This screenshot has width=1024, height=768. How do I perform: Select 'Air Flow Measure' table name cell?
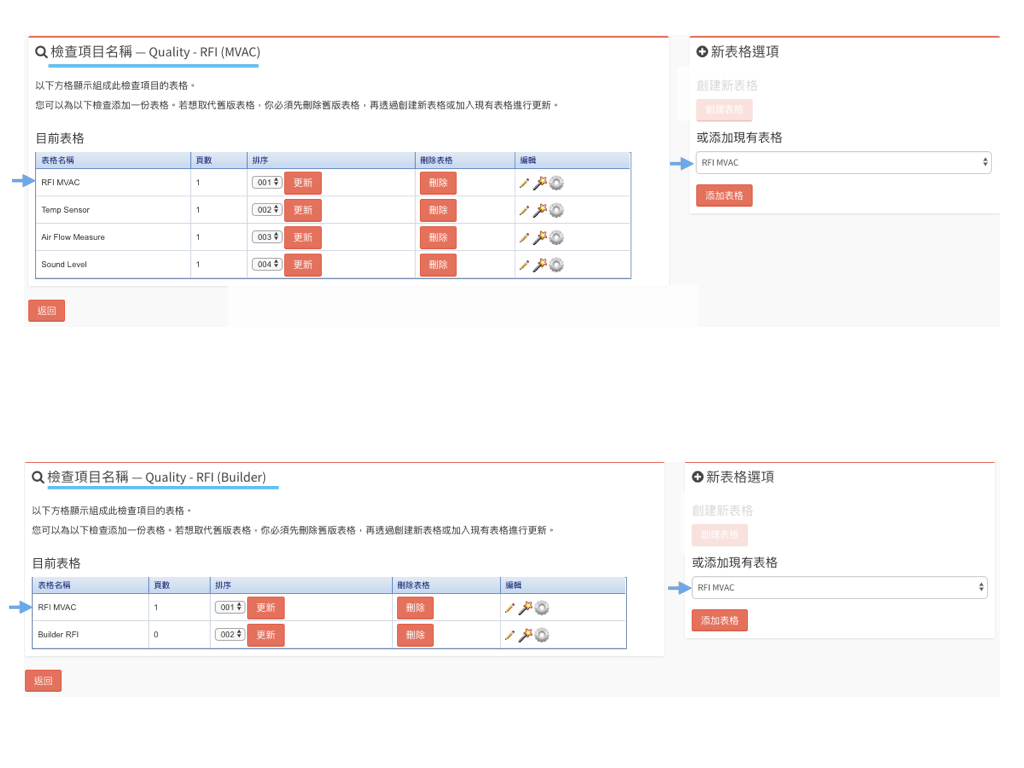click(113, 237)
